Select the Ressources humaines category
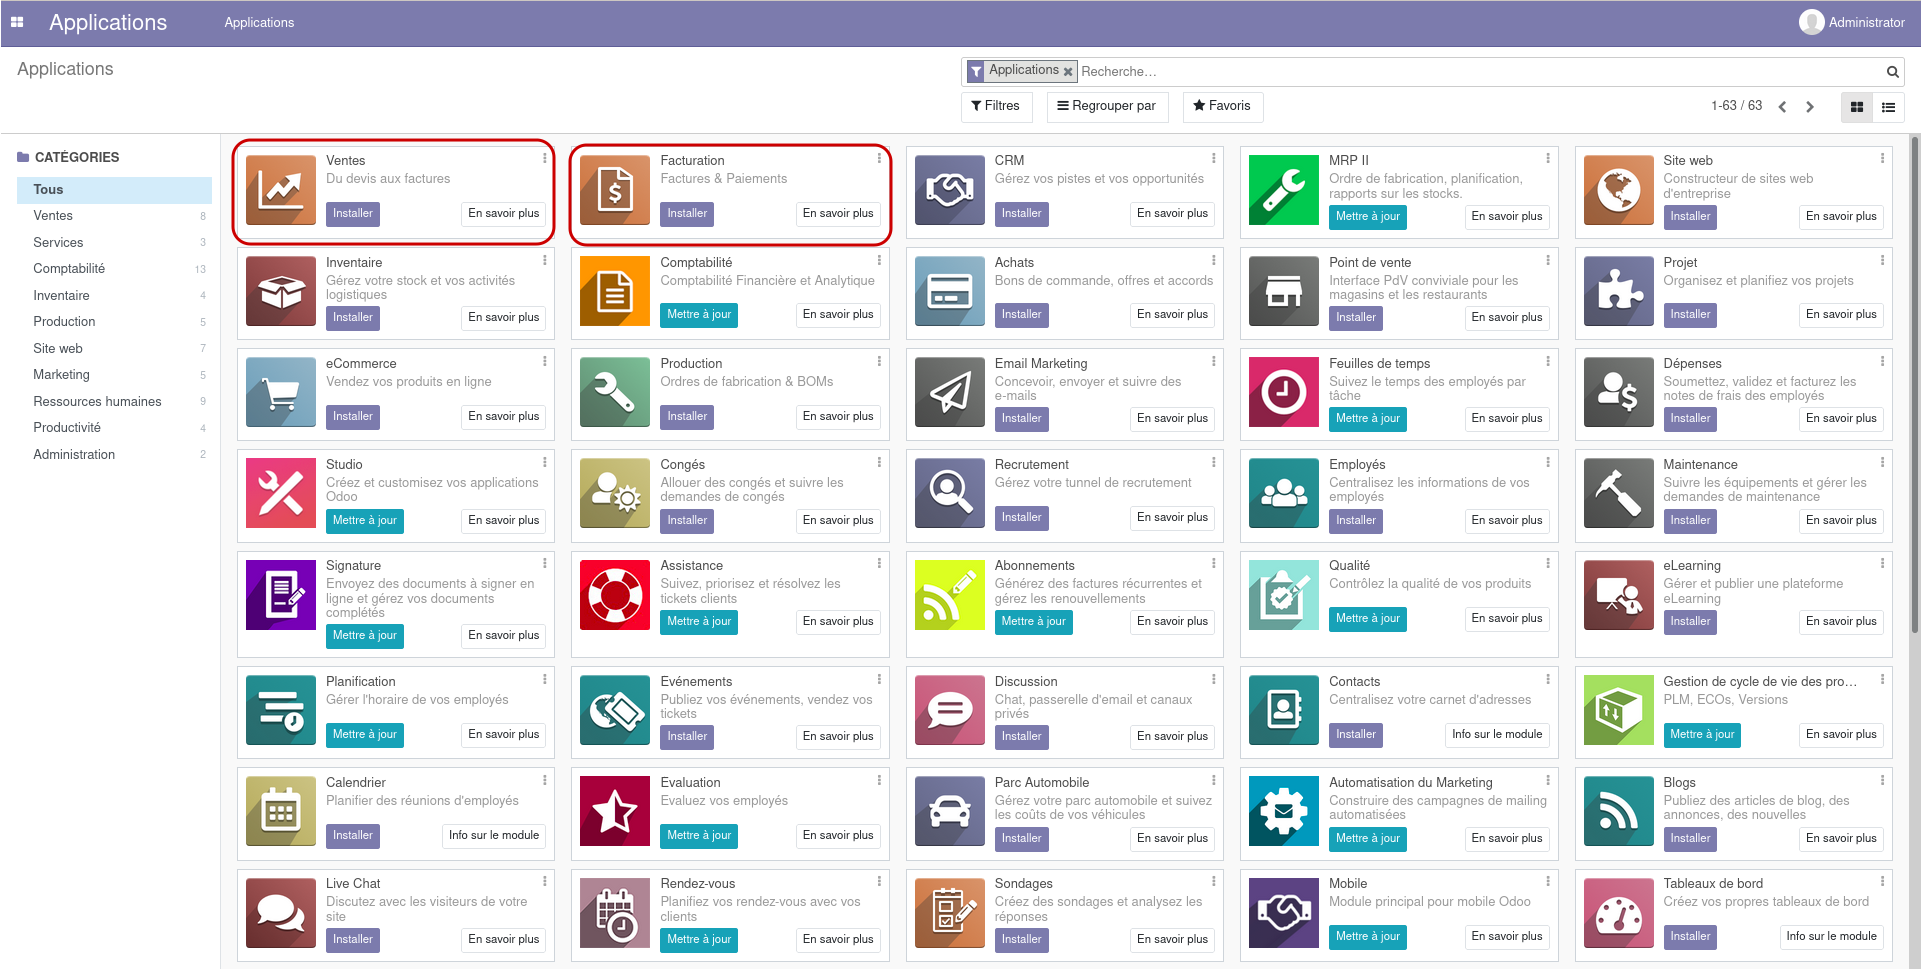 pyautogui.click(x=97, y=401)
